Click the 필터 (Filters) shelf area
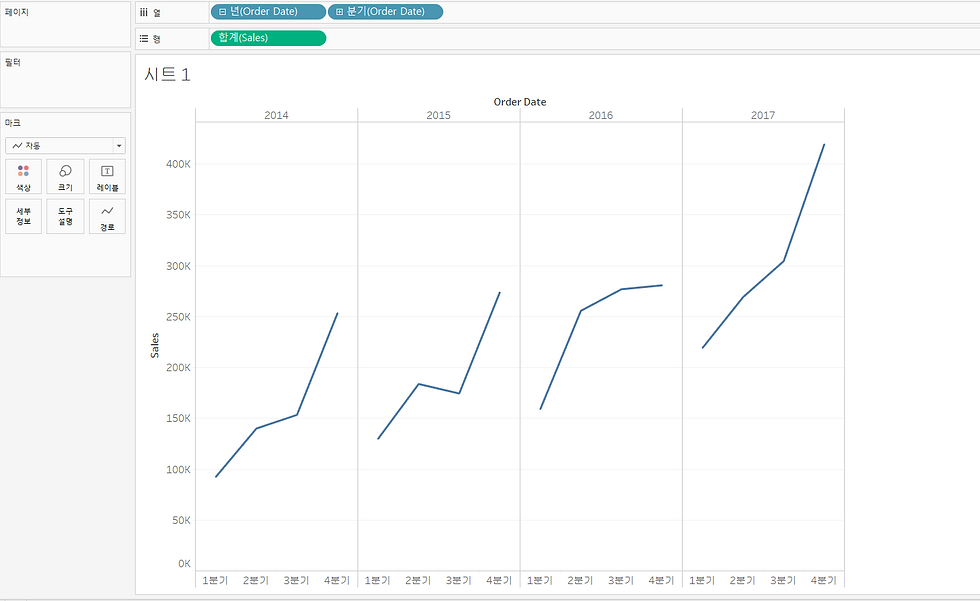The width and height of the screenshot is (980, 601). pyautogui.click(x=65, y=80)
